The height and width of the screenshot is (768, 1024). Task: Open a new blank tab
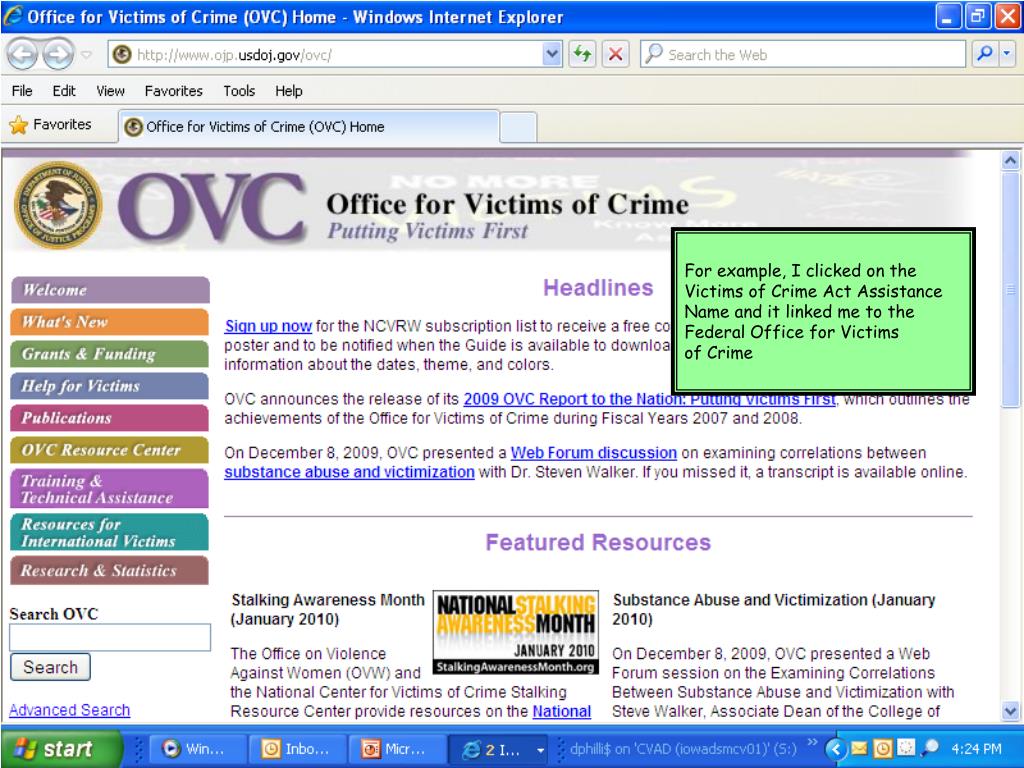pos(519,127)
